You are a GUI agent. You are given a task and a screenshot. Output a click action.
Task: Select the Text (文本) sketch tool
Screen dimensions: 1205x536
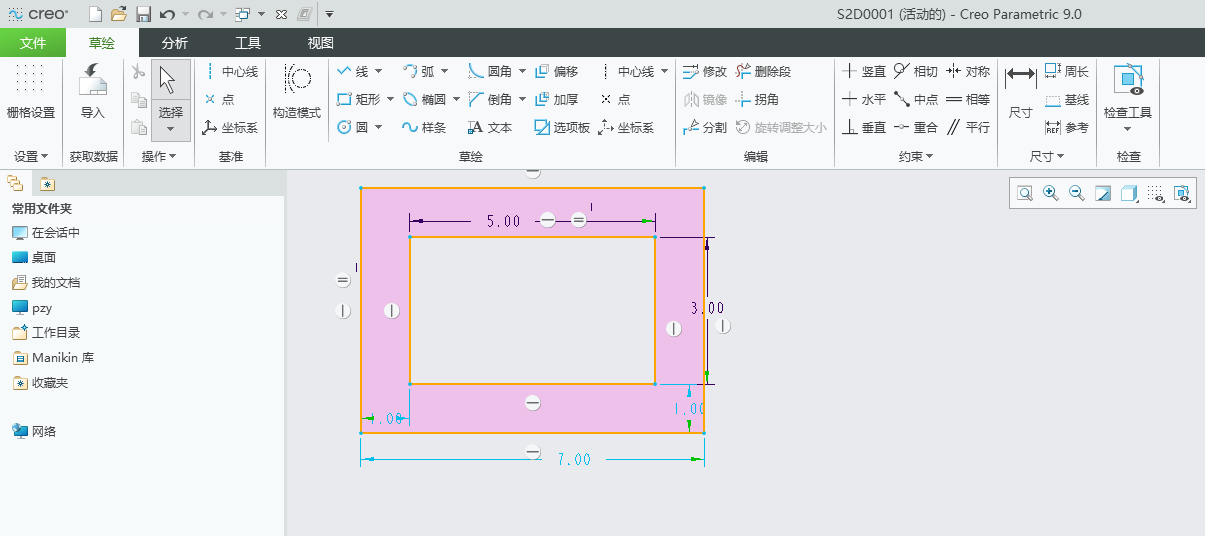pos(490,128)
